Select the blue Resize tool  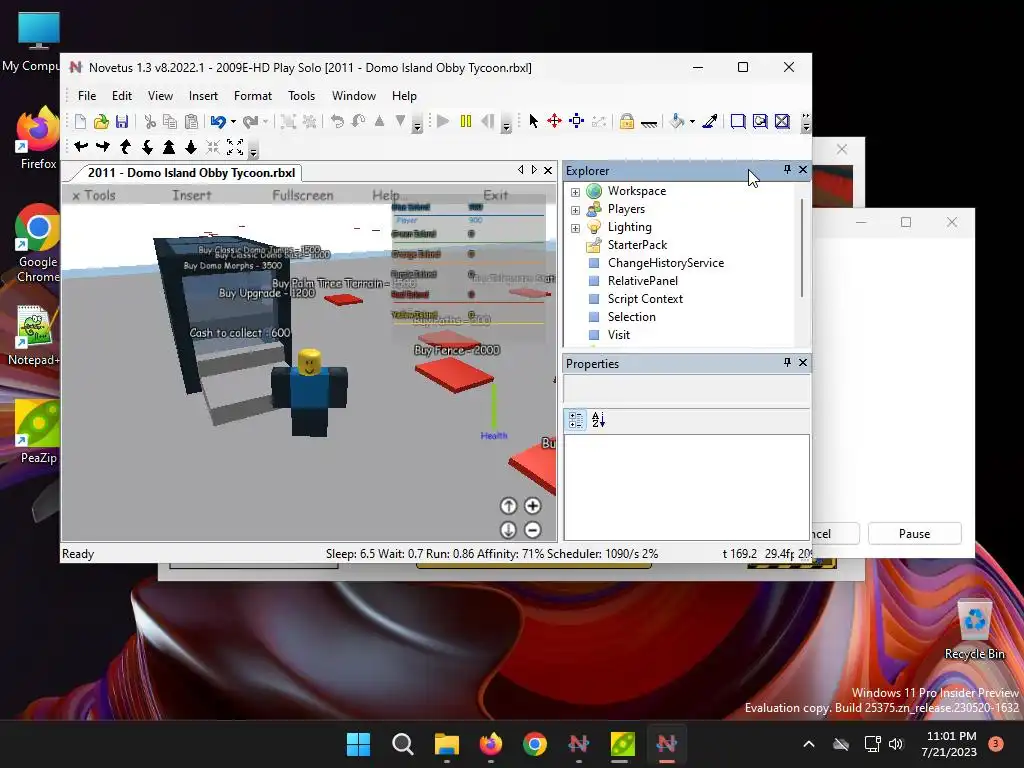(x=577, y=121)
